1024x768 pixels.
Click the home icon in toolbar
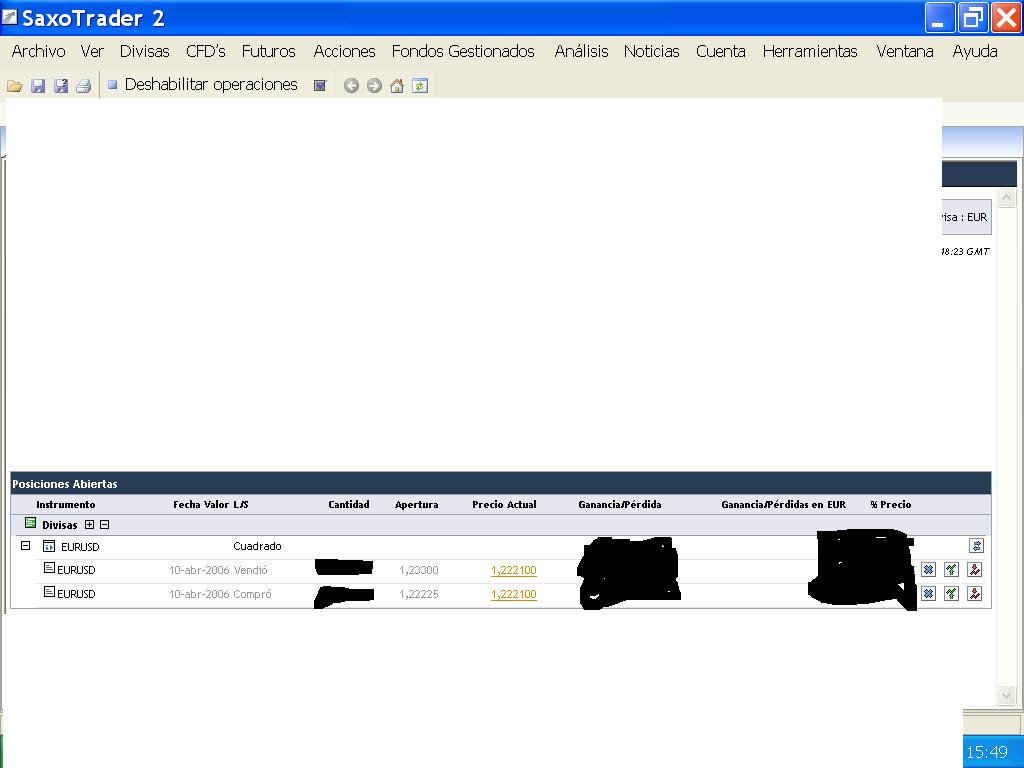396,86
